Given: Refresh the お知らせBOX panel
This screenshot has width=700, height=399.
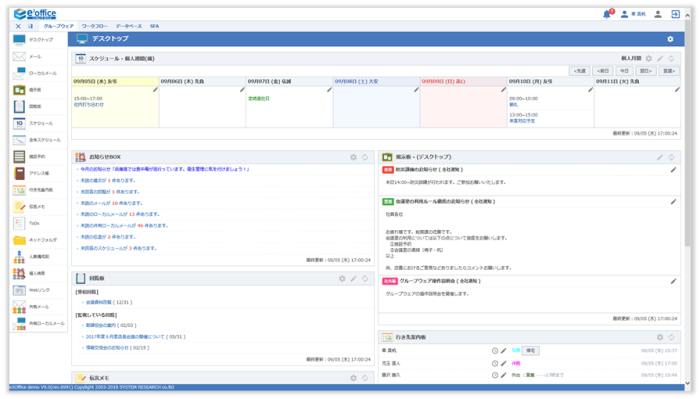Looking at the screenshot, I should click(x=365, y=157).
